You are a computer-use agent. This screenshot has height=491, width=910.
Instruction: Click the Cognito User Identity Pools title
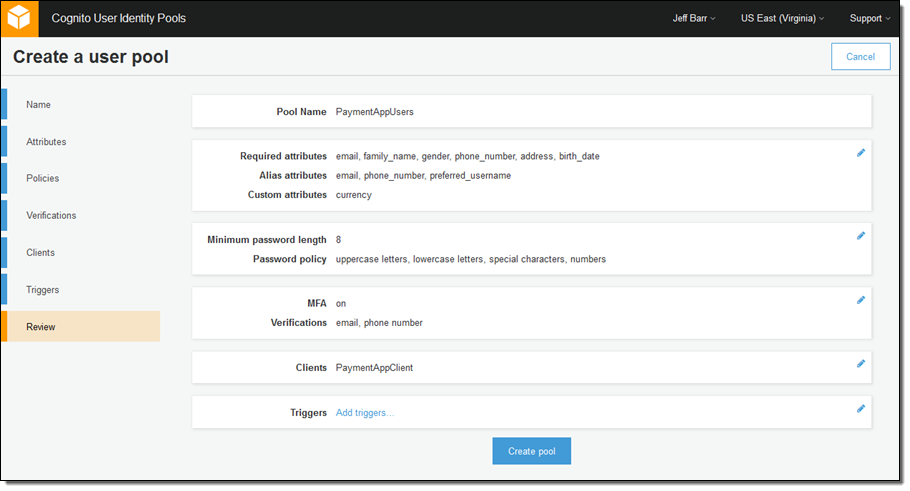tap(118, 19)
